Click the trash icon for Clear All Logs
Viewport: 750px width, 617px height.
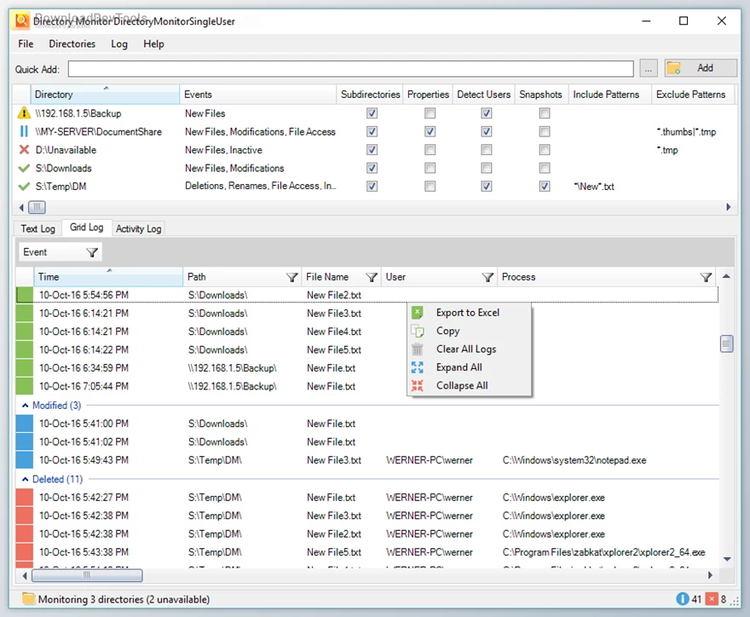coord(418,349)
